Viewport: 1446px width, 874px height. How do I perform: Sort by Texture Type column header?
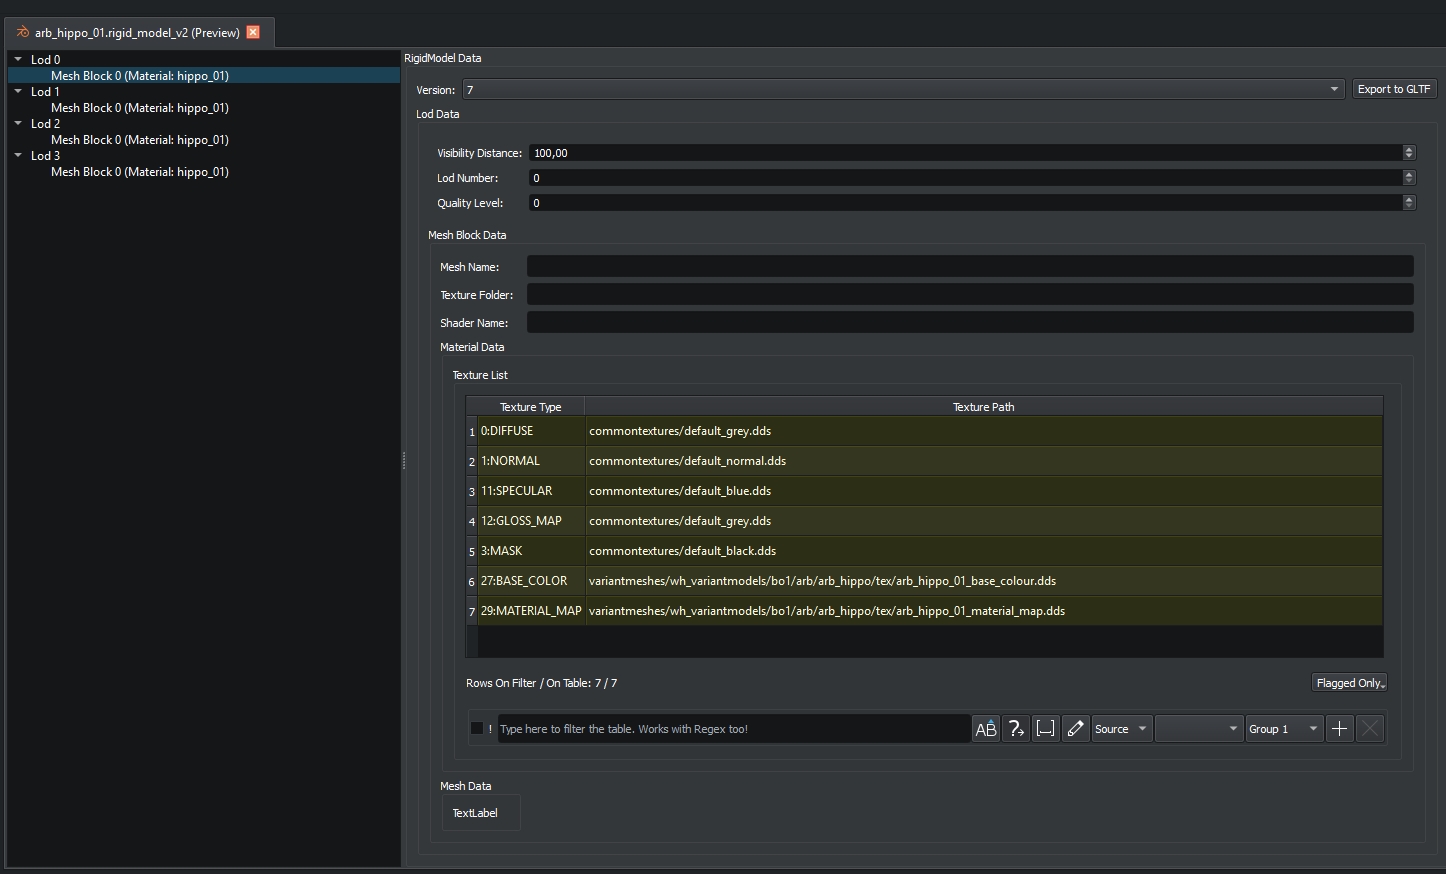click(531, 406)
